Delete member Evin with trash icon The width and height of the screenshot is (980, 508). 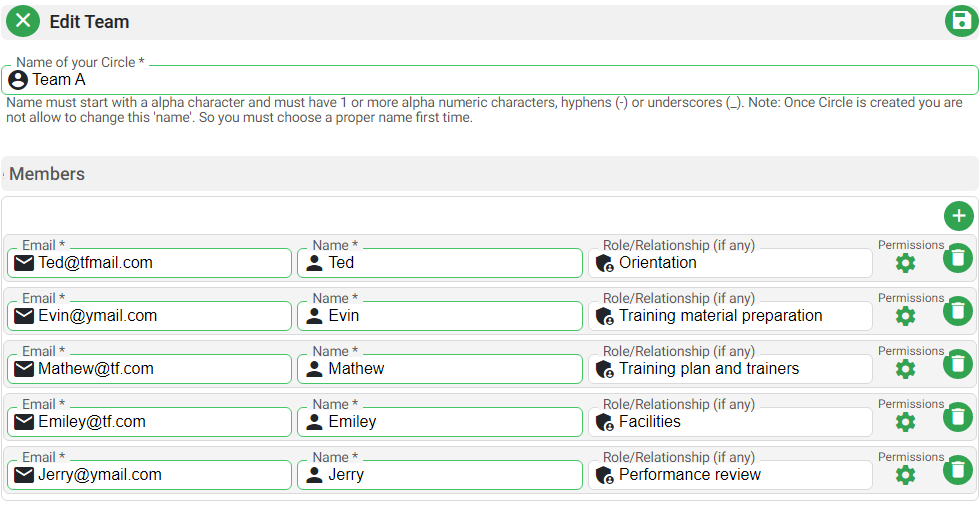(x=958, y=312)
